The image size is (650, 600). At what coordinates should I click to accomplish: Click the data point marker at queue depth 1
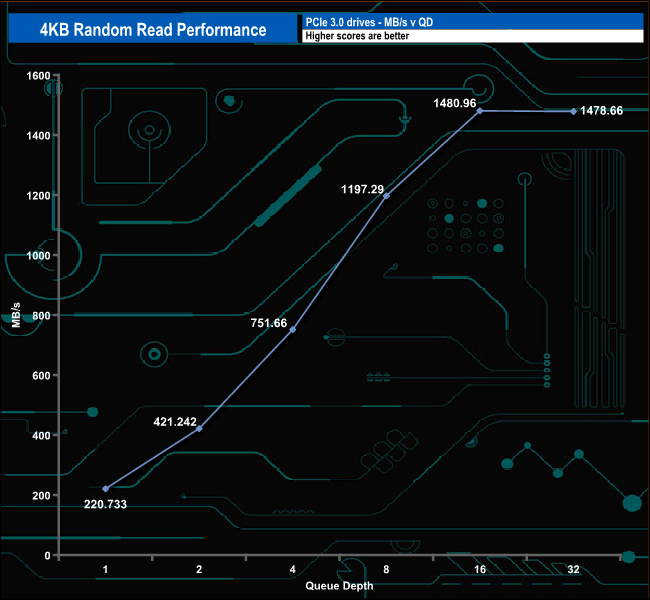(106, 488)
